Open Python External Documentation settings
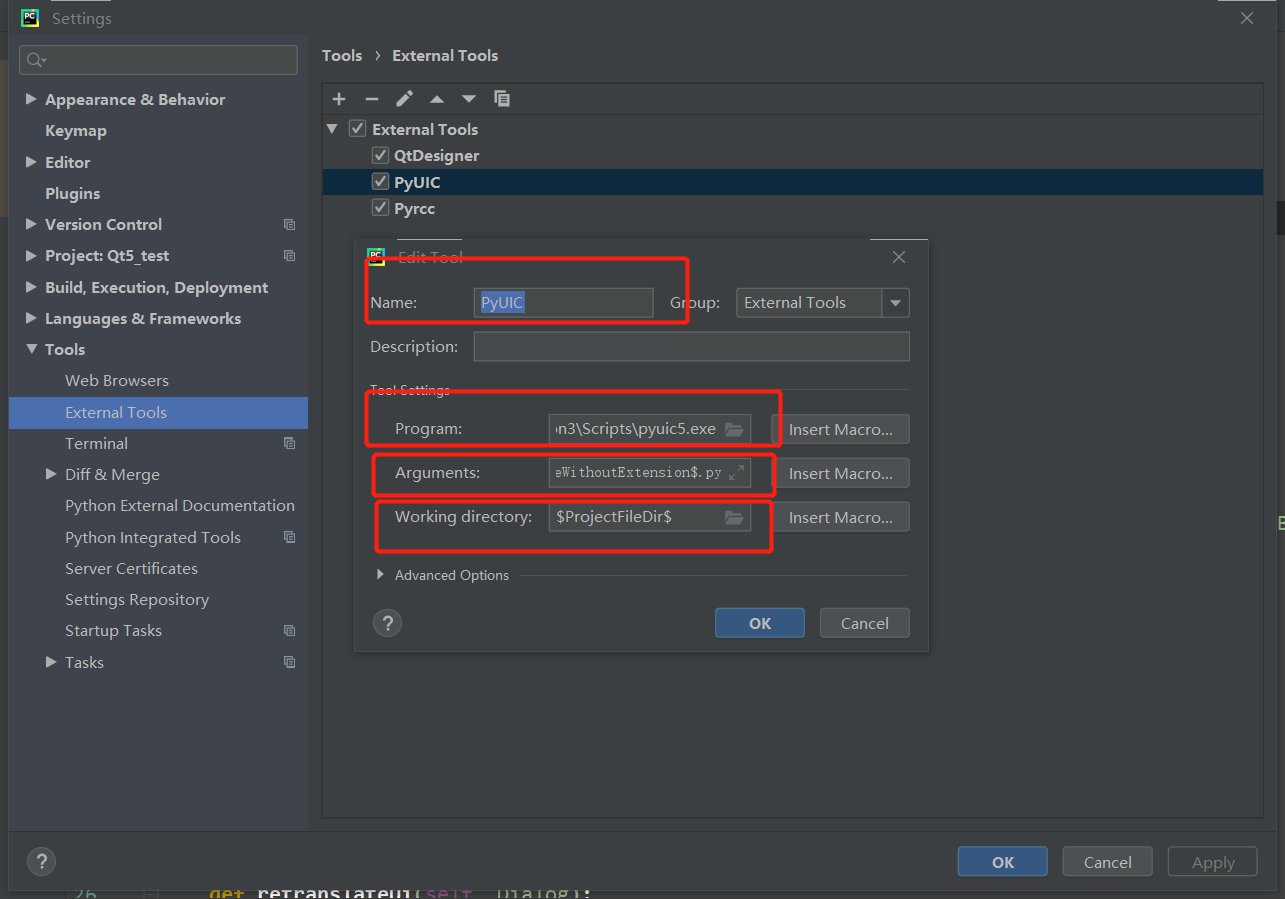This screenshot has width=1285, height=899. coord(180,506)
